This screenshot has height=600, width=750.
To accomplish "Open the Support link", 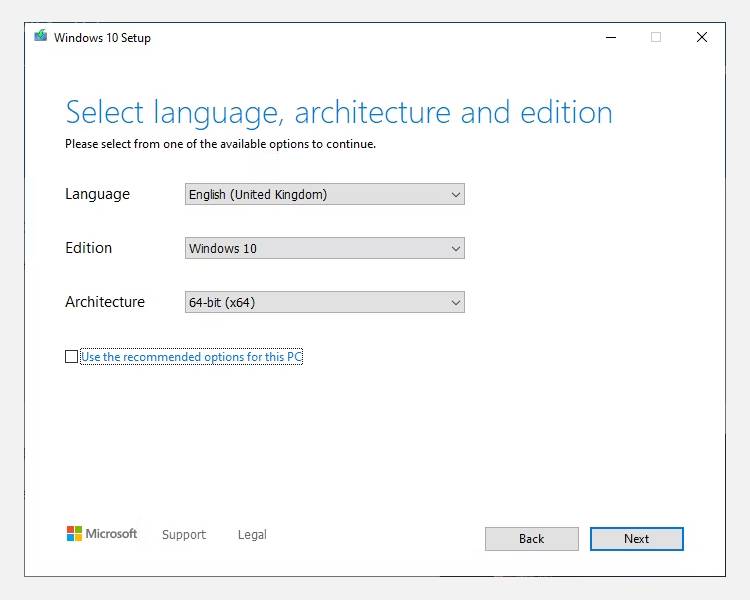I will click(184, 535).
